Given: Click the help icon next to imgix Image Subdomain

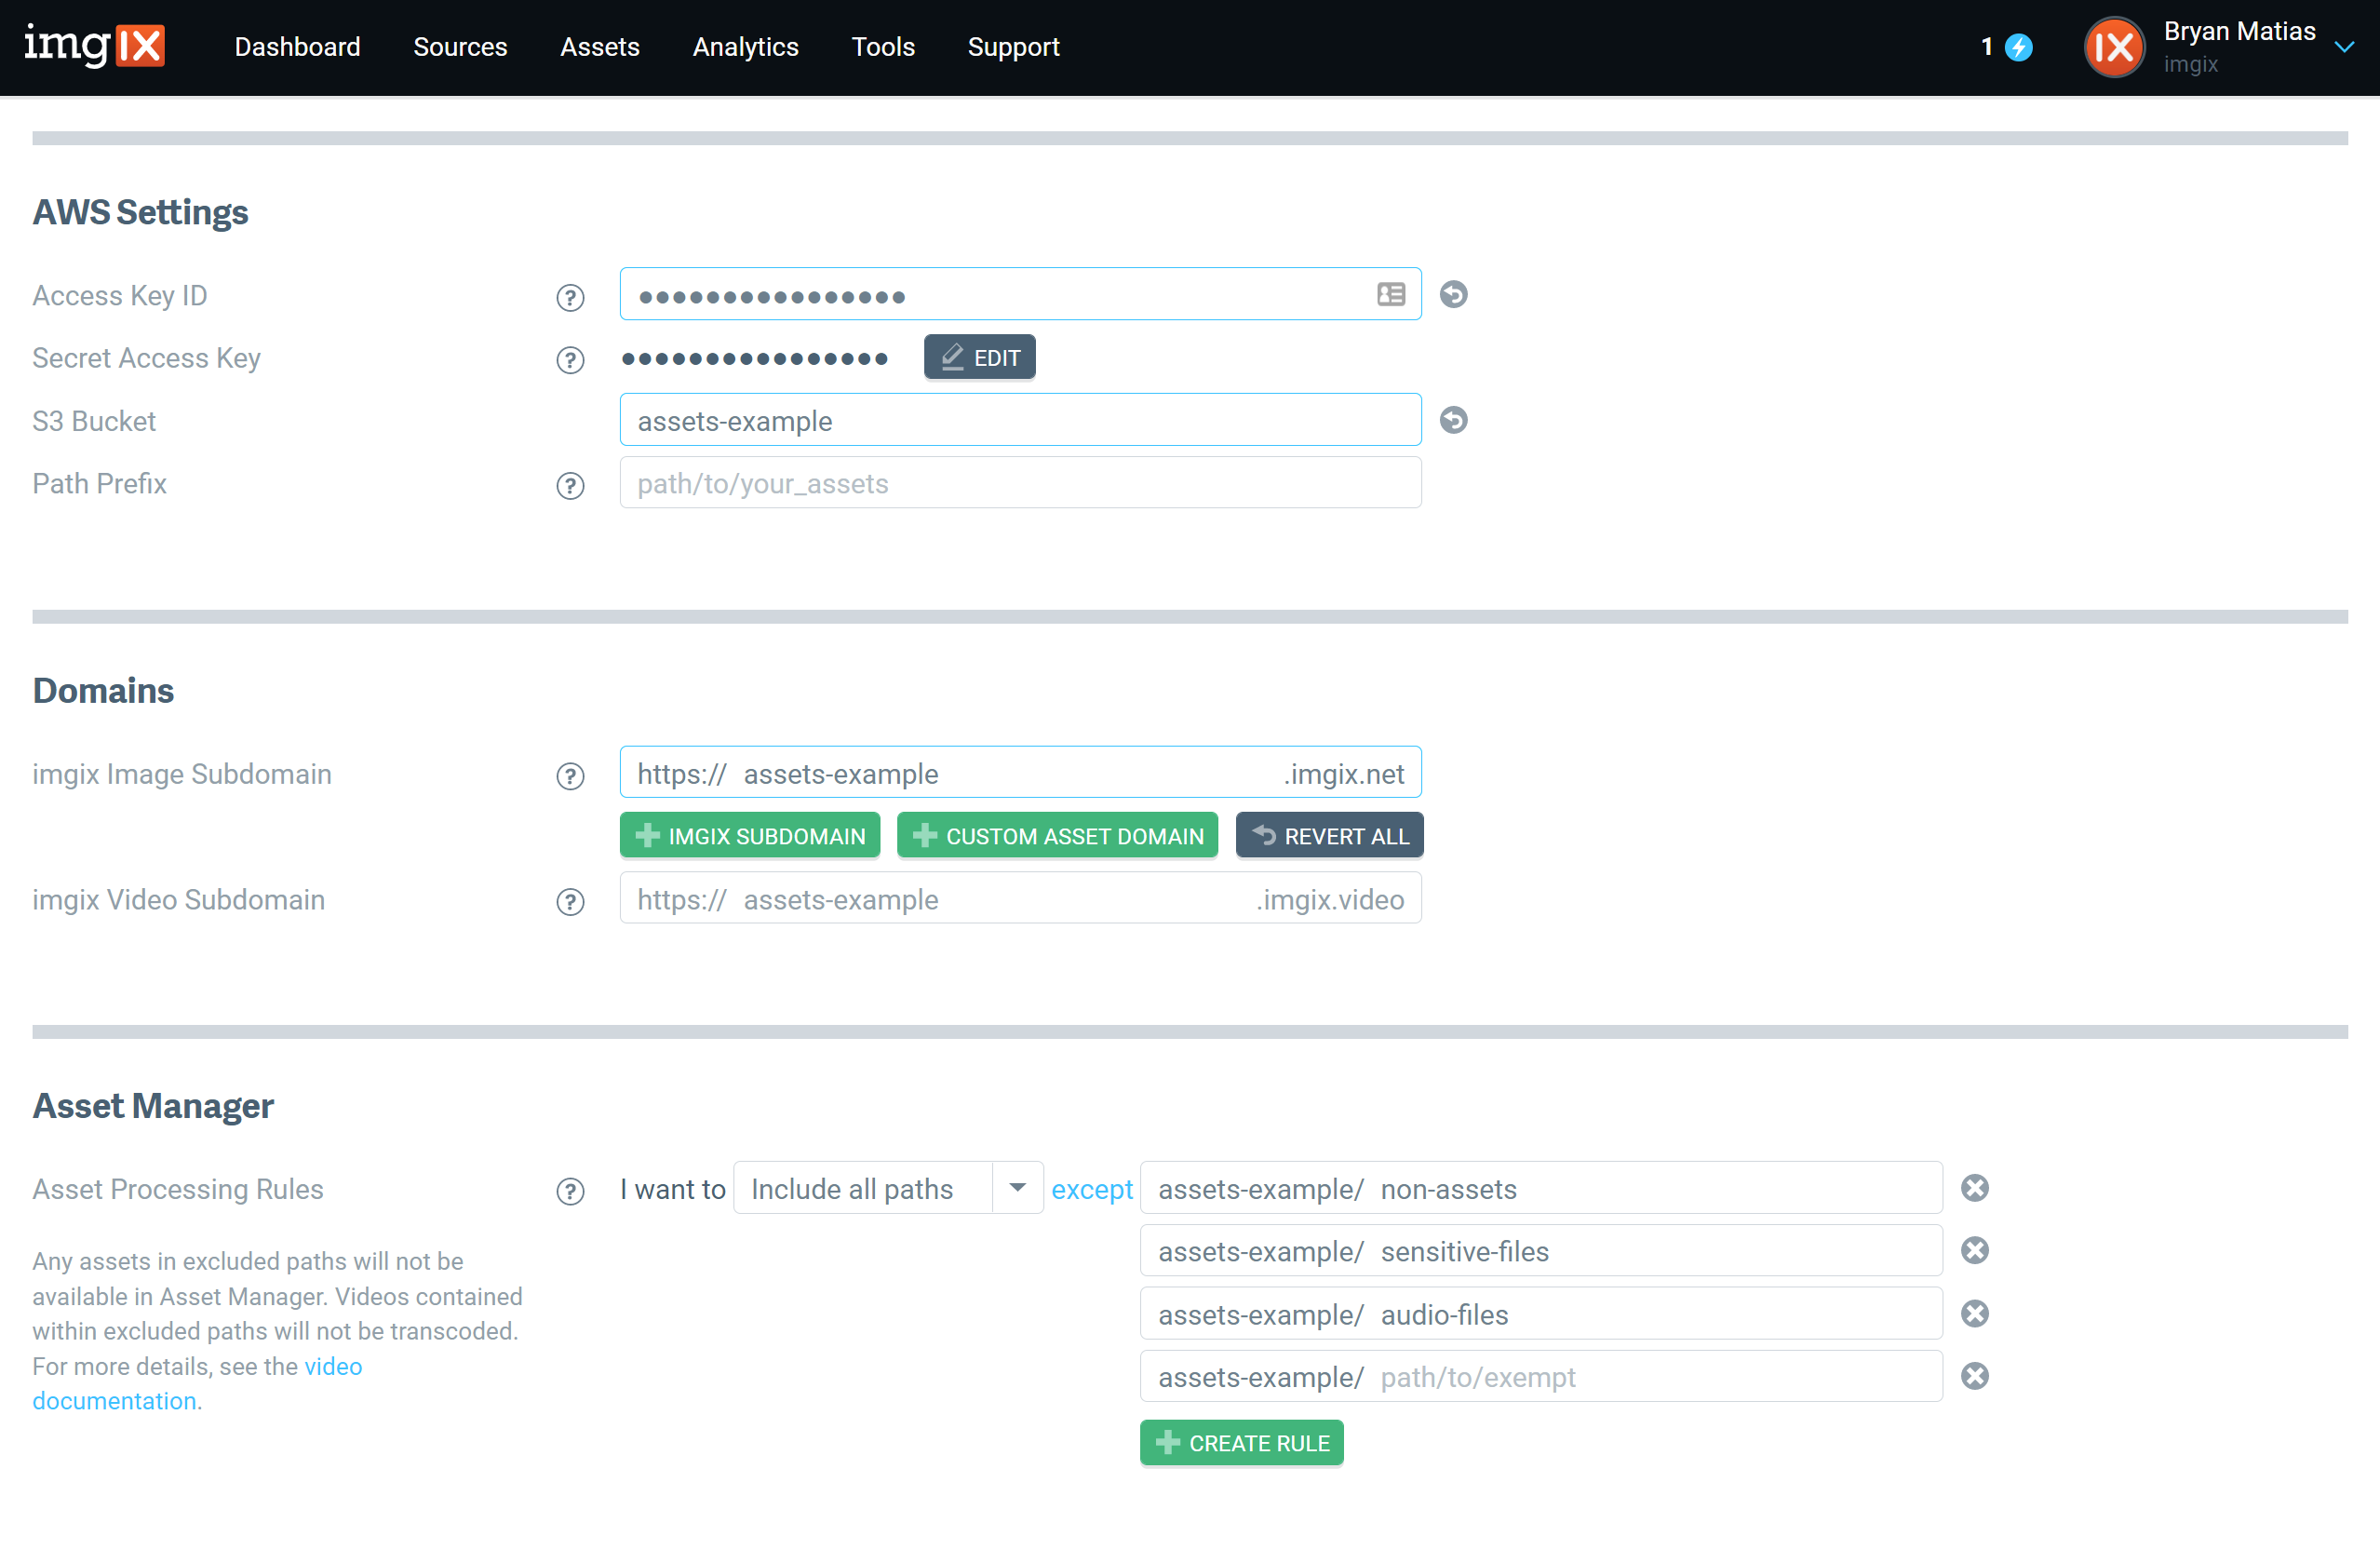Looking at the screenshot, I should point(570,776).
